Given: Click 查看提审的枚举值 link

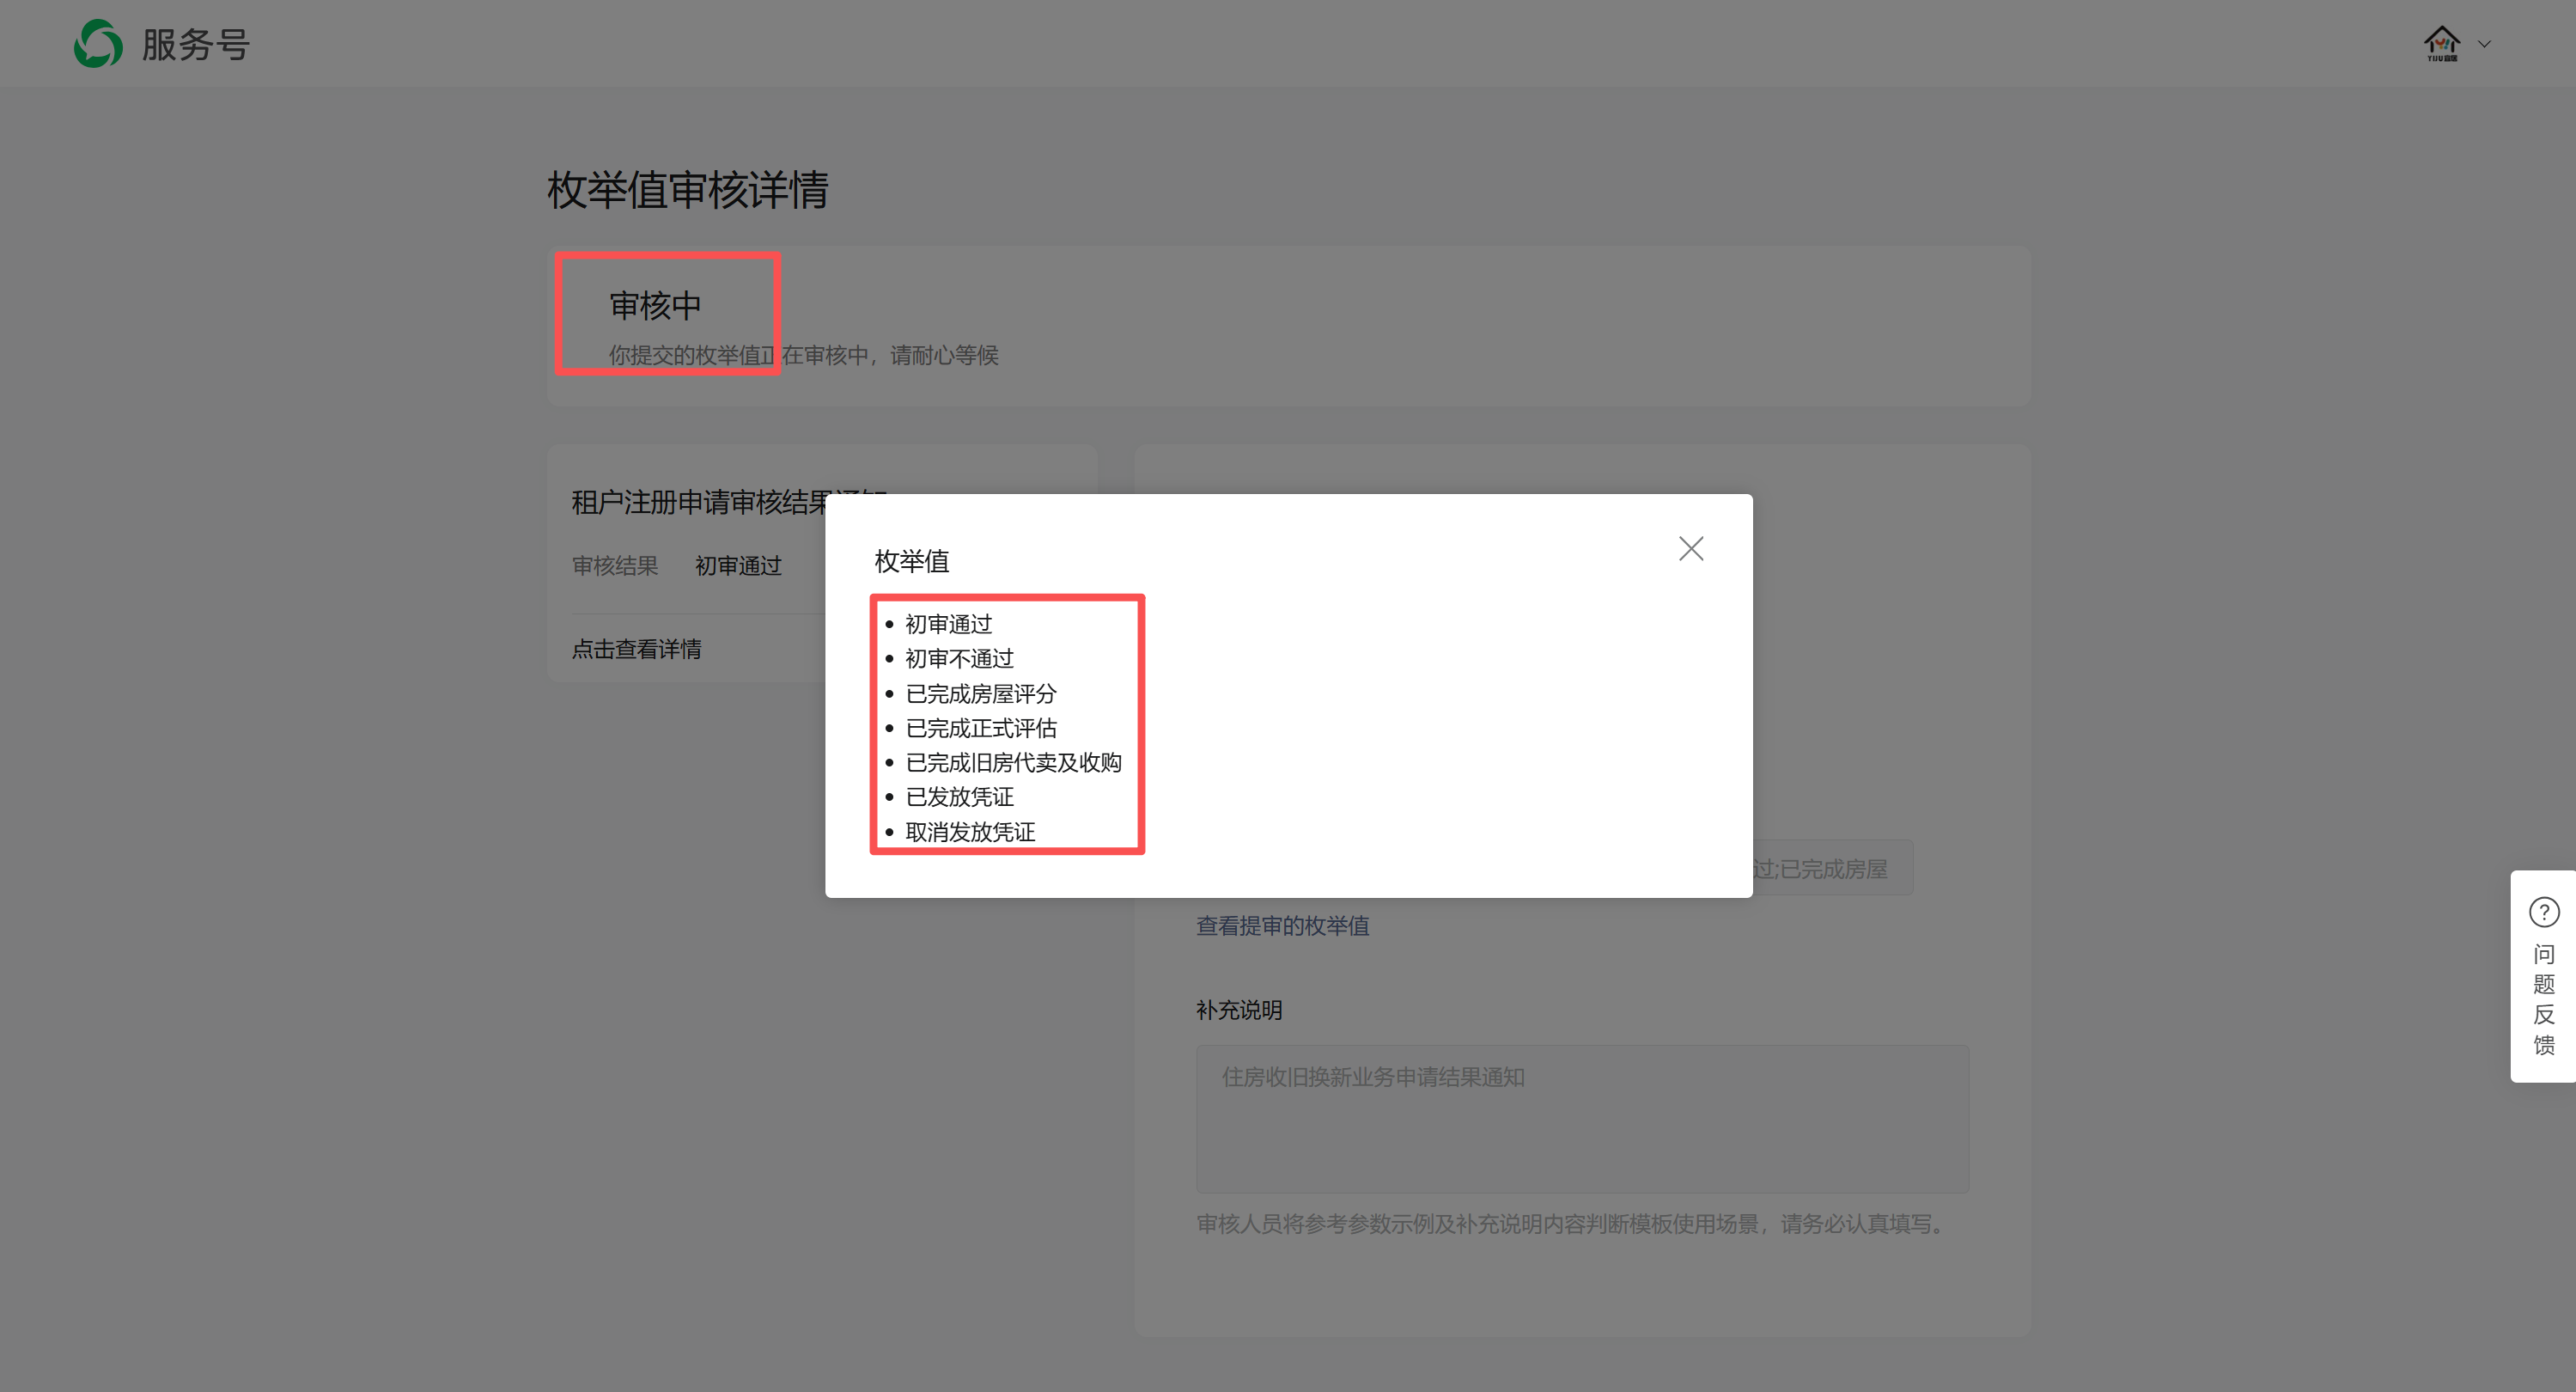Looking at the screenshot, I should tap(1282, 926).
